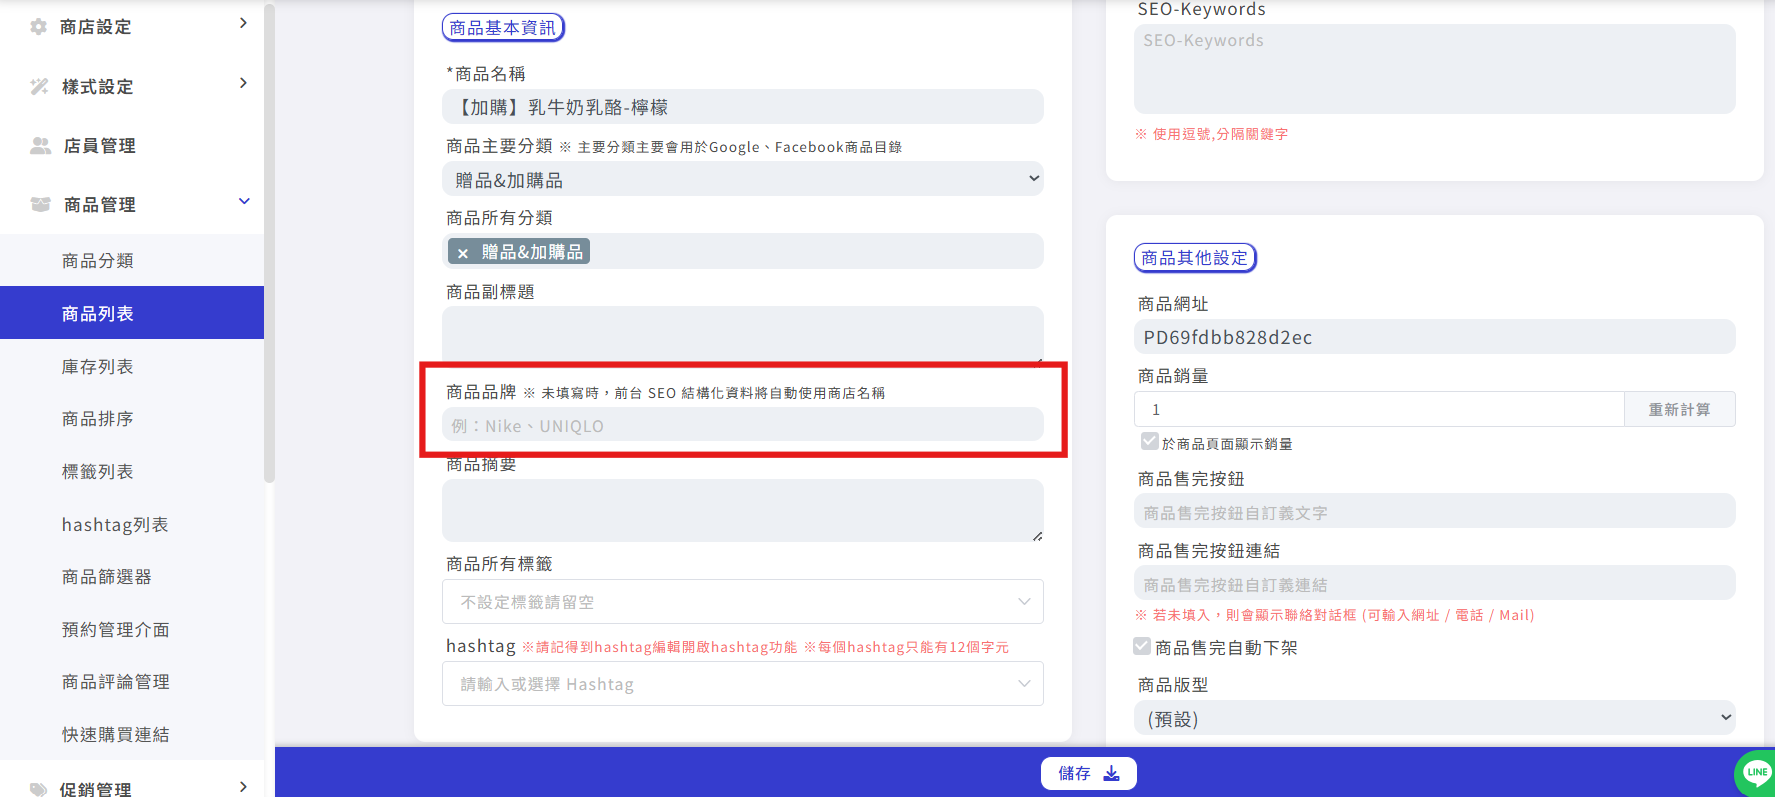Expand 促銷管理 menu chevron

point(243,786)
